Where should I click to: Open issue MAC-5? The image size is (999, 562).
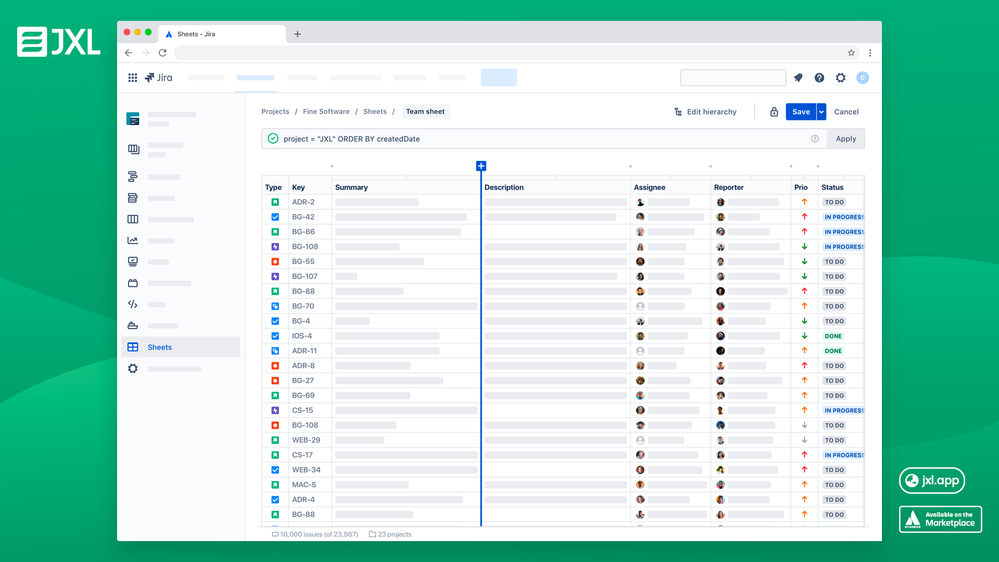(x=305, y=485)
